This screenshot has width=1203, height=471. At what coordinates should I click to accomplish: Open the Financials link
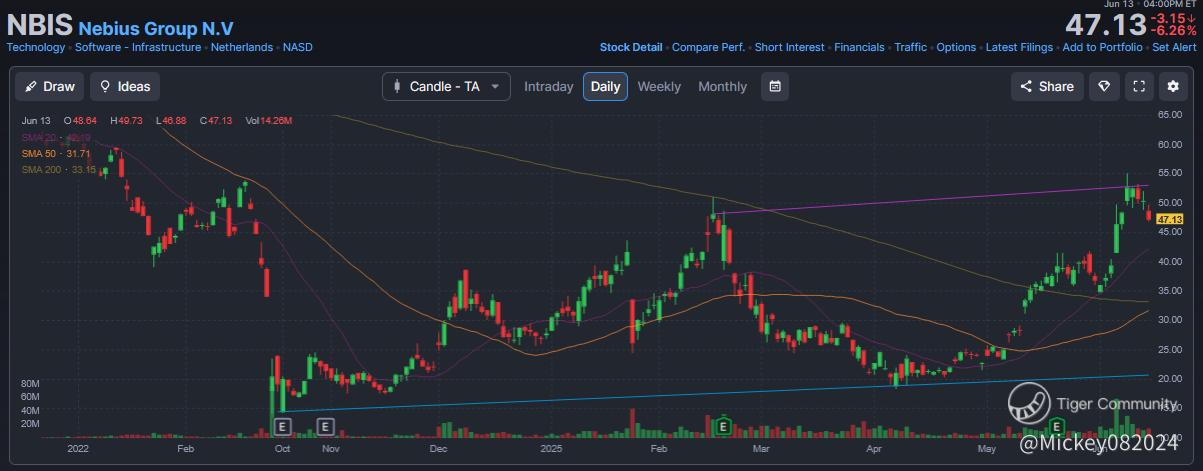point(860,47)
